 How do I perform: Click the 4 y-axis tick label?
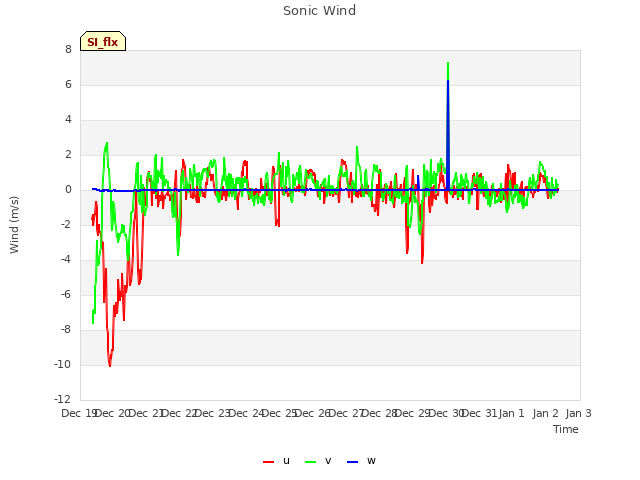pos(68,120)
